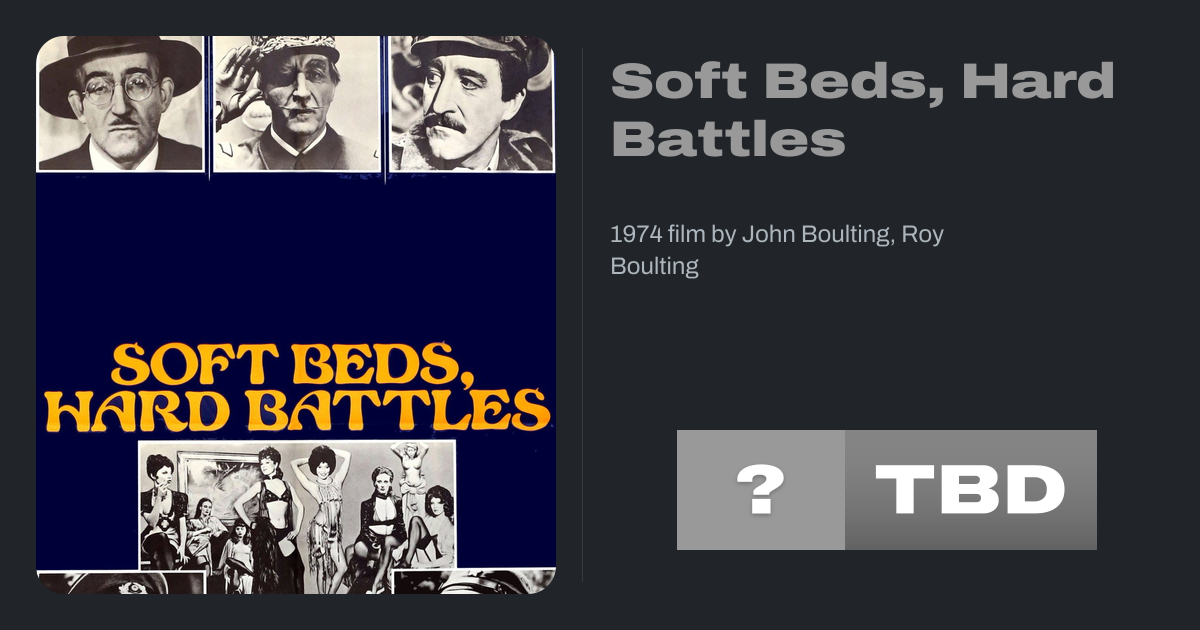
Task: Click the empty dark blue area of poster
Action: 297,260
